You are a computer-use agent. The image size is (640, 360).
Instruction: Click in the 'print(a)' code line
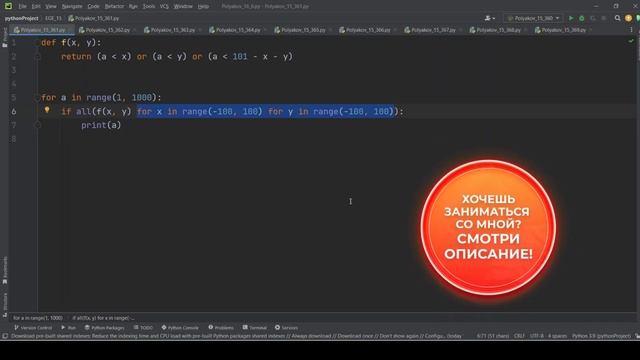pos(101,125)
